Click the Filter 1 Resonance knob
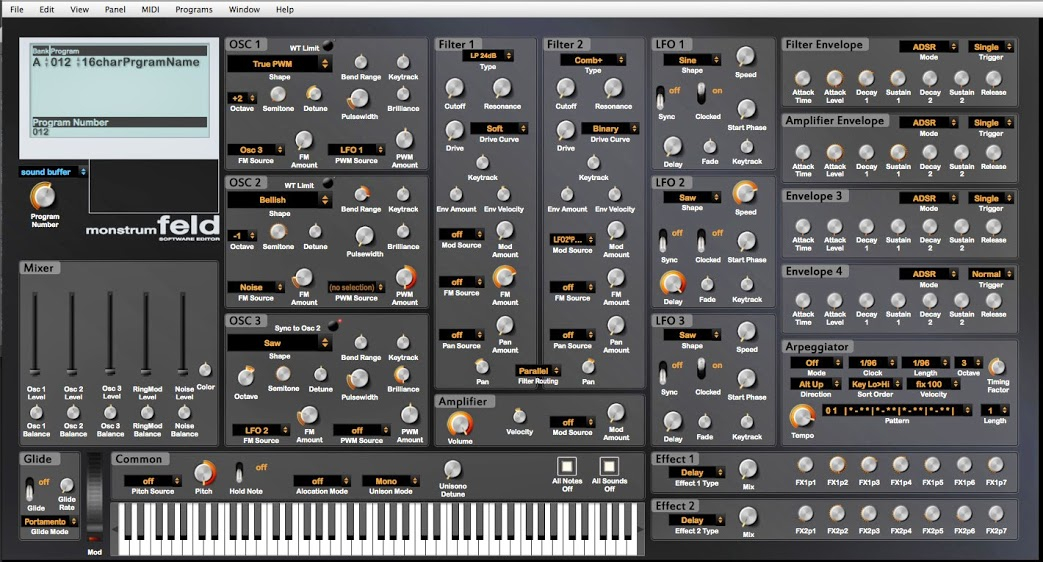 (502, 88)
